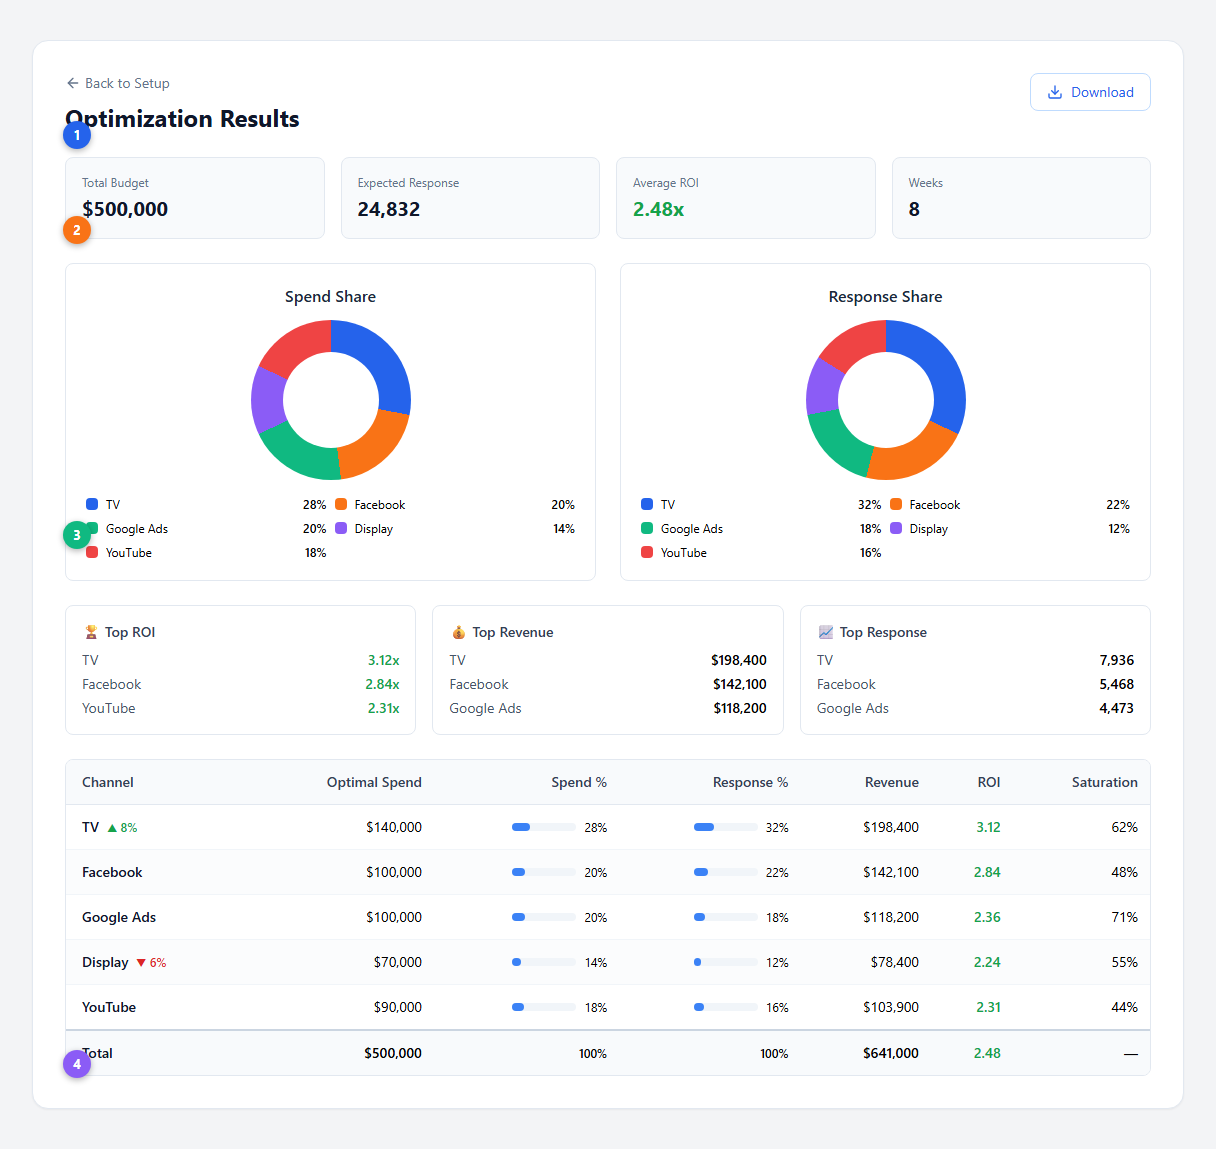Click the Download button label
Screen dimensions: 1216x1149
click(x=1102, y=92)
